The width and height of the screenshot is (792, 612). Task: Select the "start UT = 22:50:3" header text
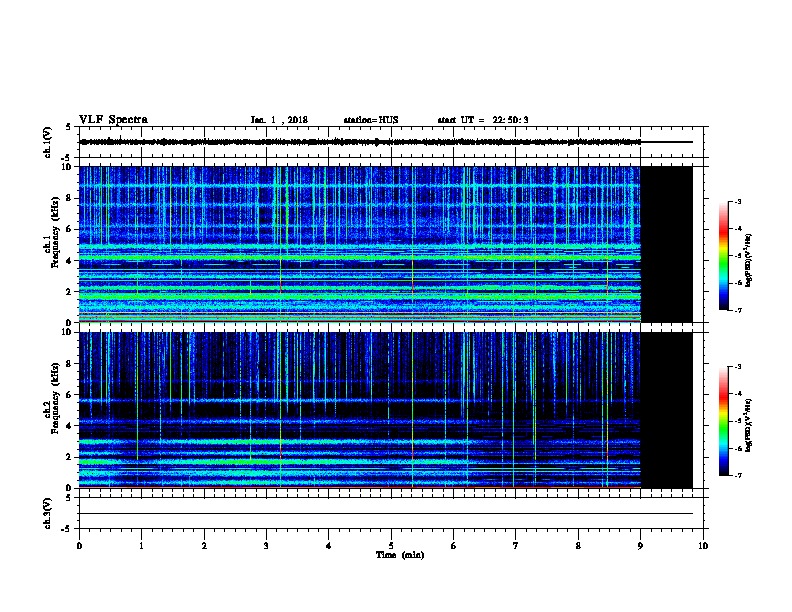483,120
